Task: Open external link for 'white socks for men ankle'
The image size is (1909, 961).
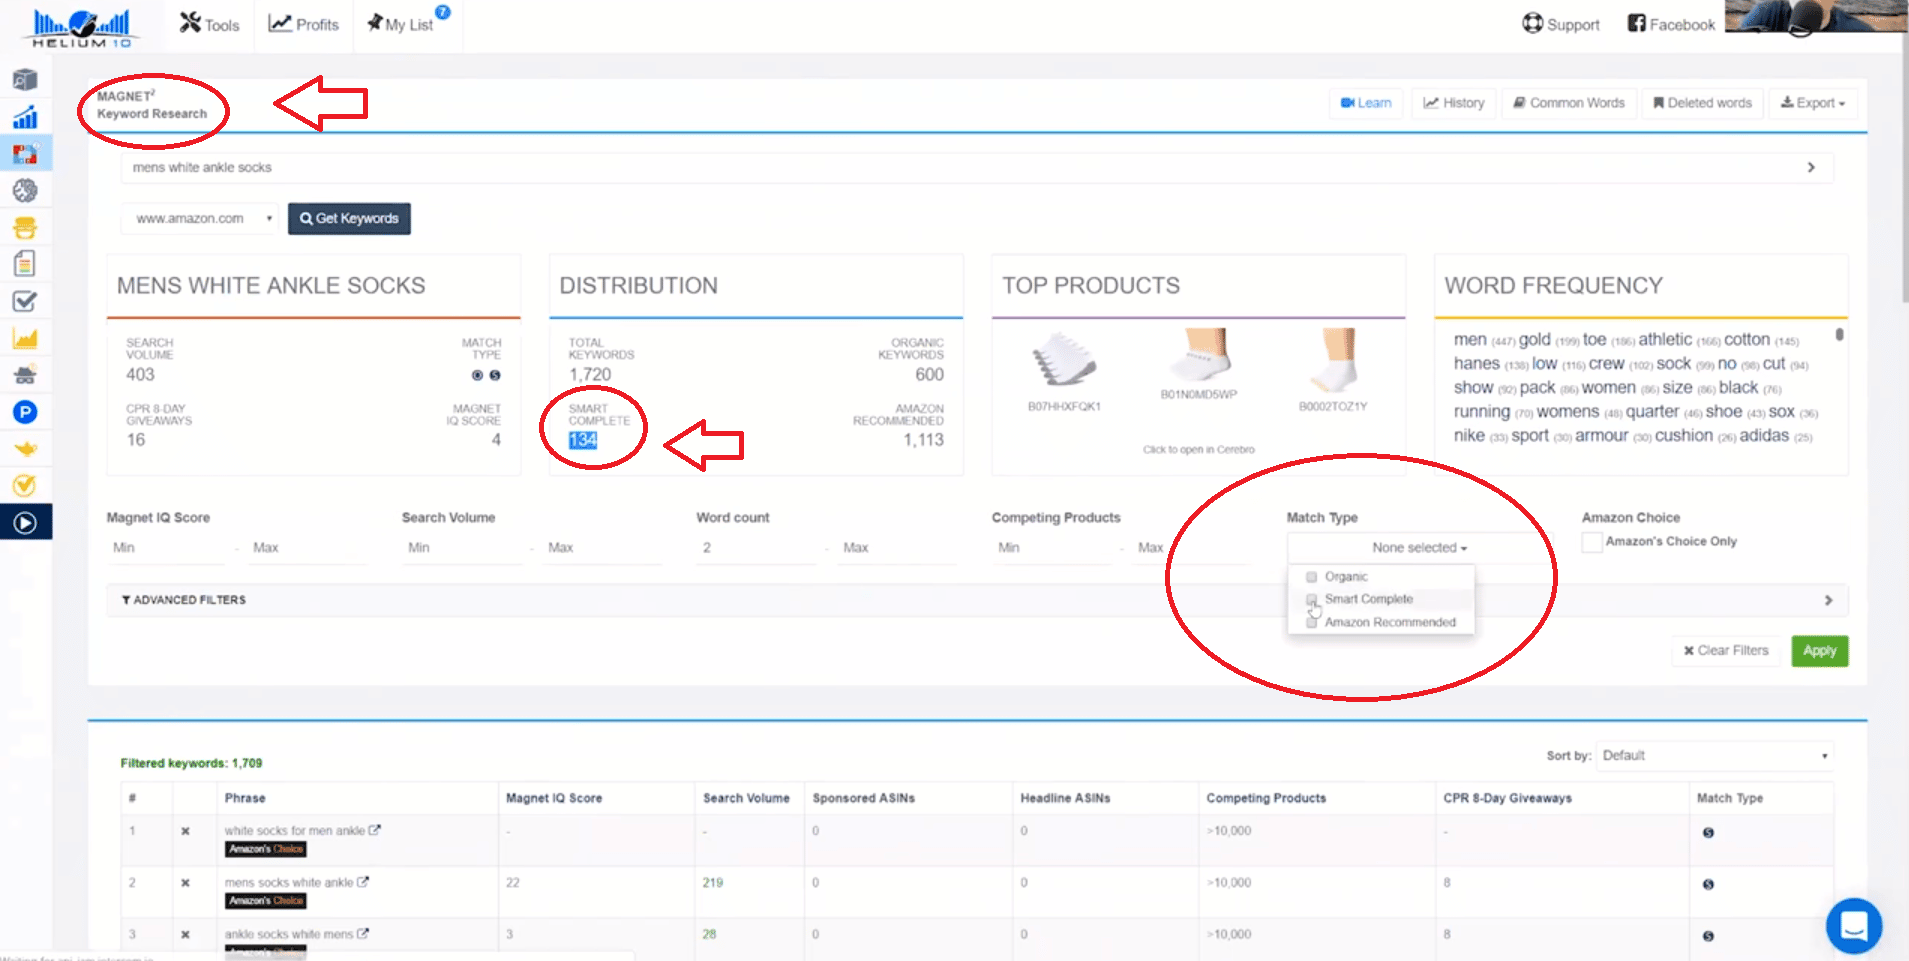Action: [x=375, y=830]
